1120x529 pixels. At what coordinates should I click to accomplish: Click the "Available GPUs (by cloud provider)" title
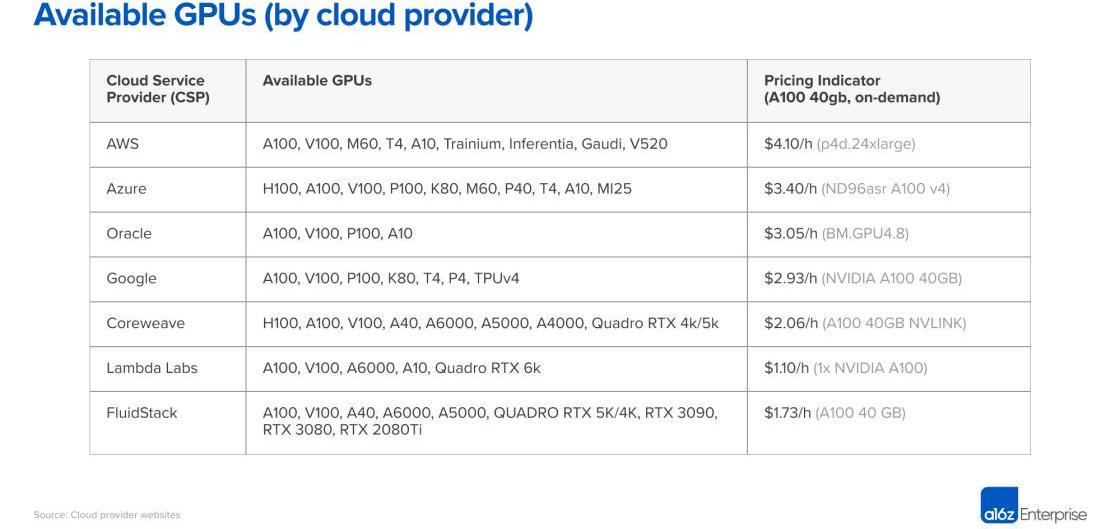[x=283, y=16]
